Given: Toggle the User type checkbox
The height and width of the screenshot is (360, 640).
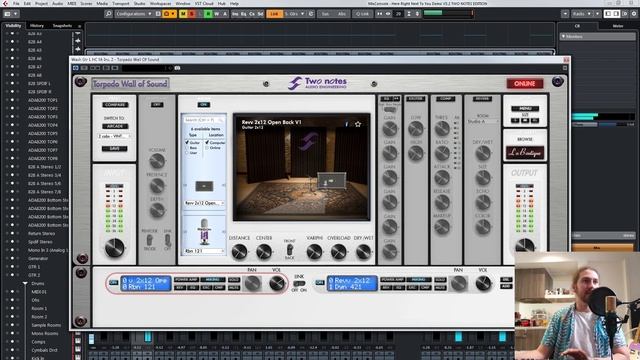Looking at the screenshot, I should tap(187, 153).
